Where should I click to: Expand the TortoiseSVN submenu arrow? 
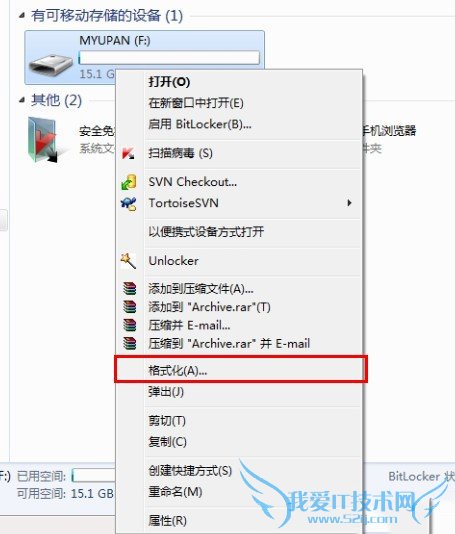[x=349, y=203]
